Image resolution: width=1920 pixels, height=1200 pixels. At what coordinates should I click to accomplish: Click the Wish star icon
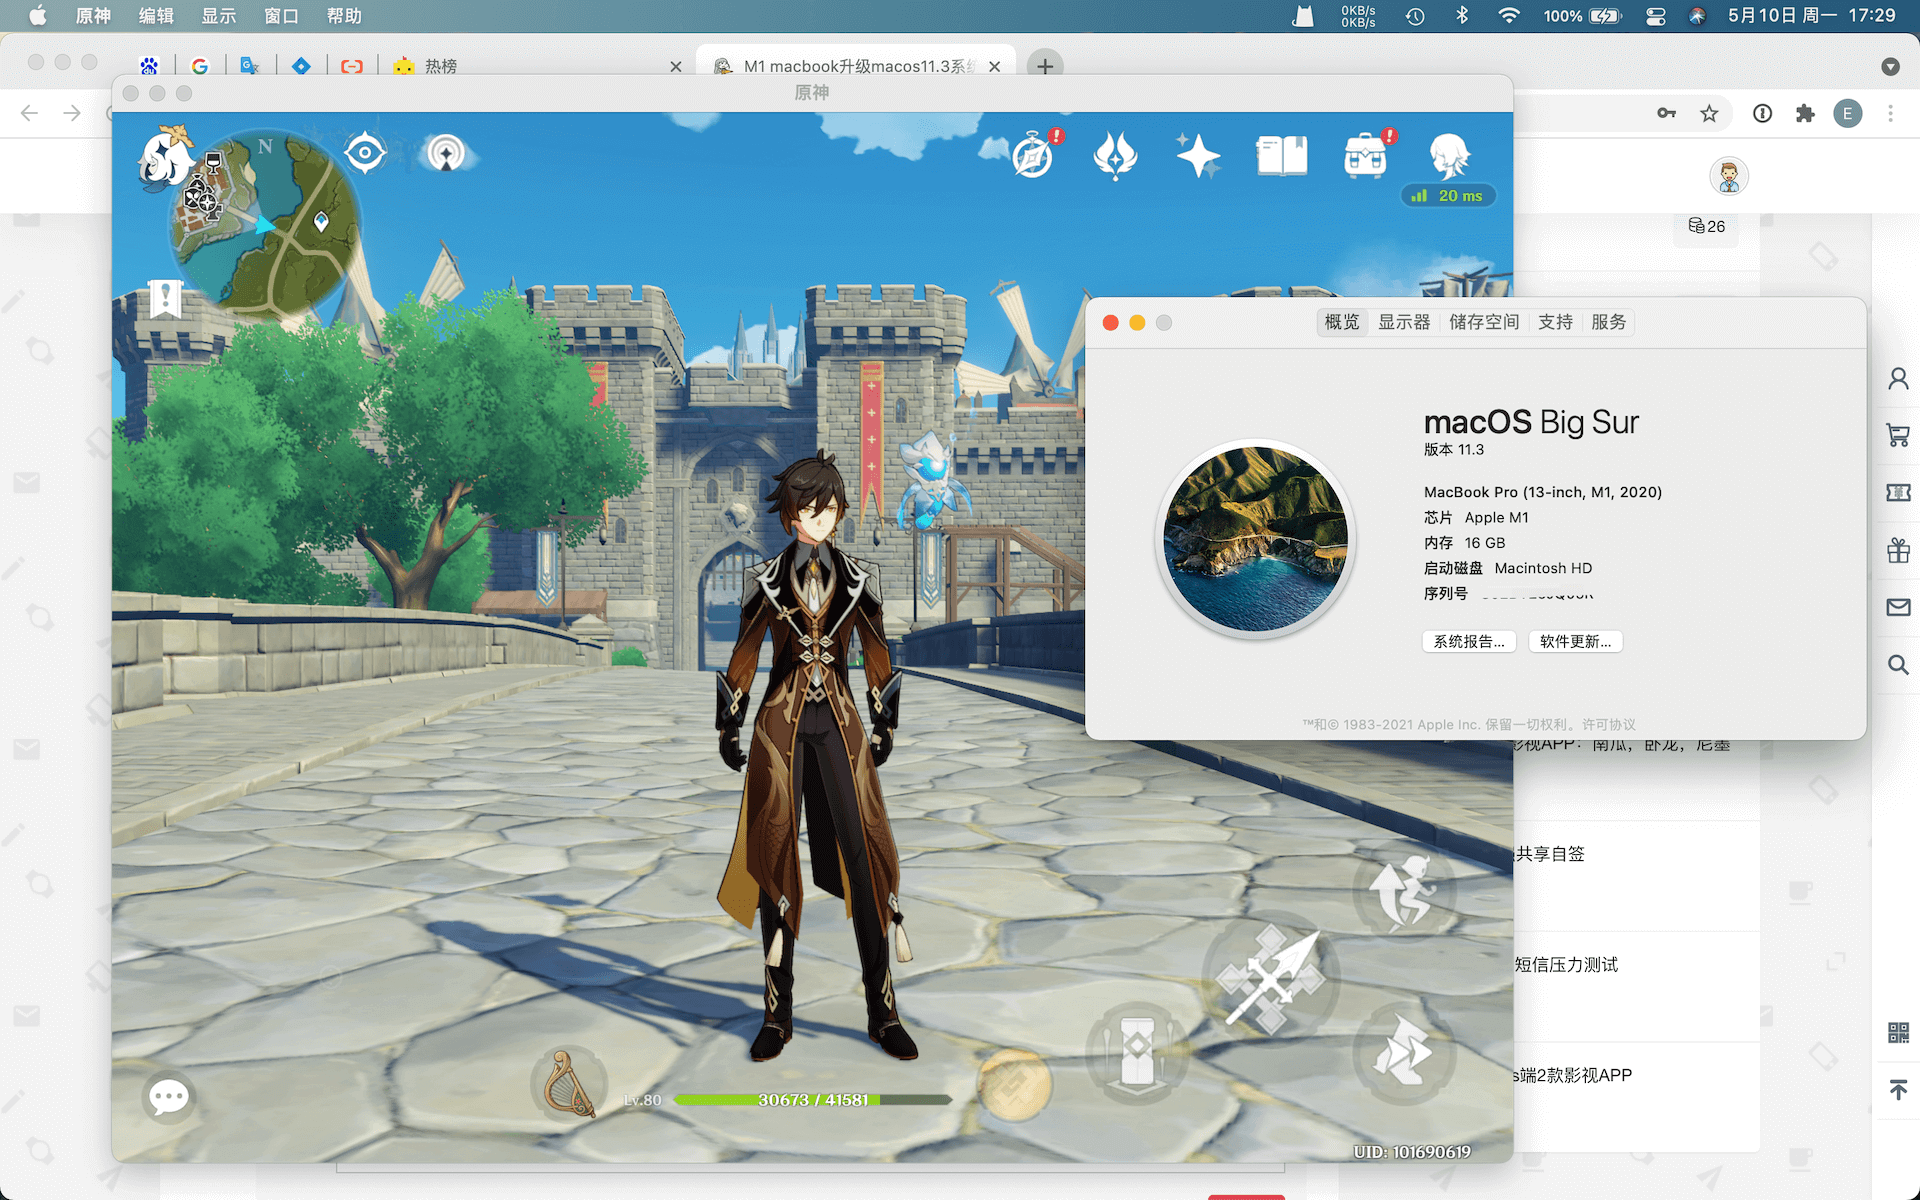point(1198,156)
